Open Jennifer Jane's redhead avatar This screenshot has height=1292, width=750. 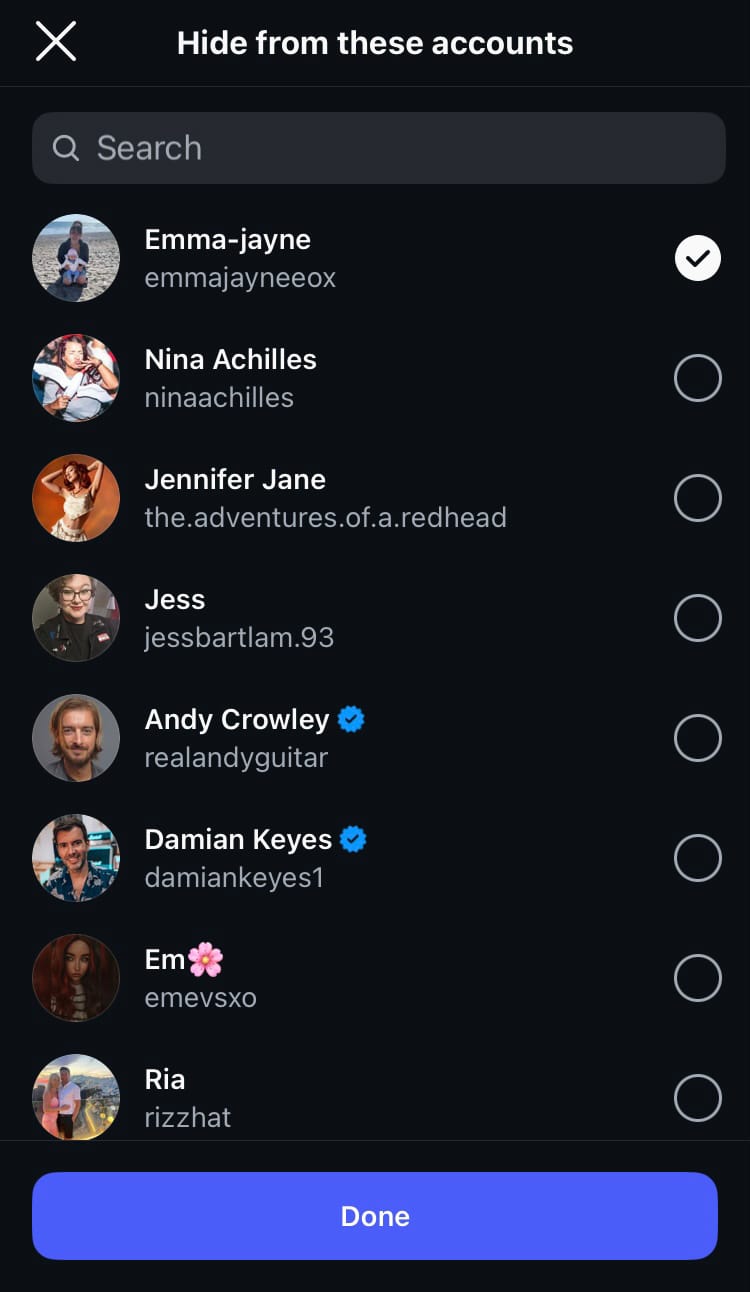pos(76,498)
